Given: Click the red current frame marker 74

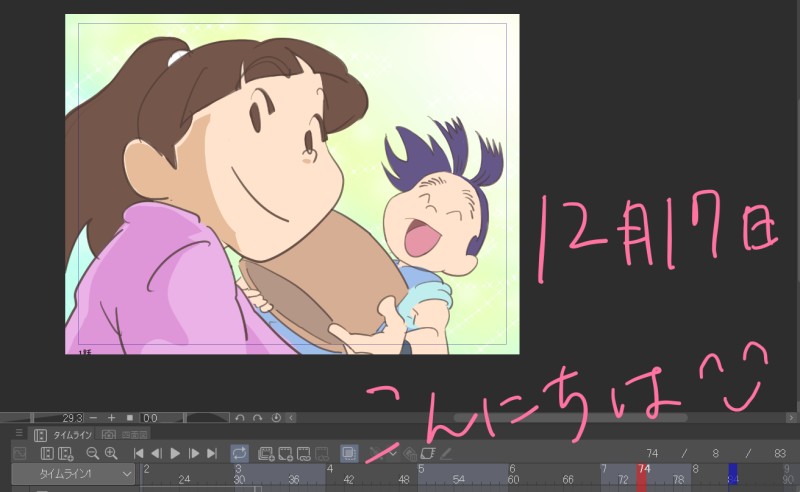Looking at the screenshot, I should (641, 478).
